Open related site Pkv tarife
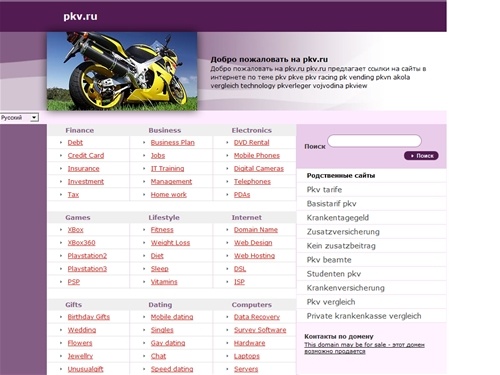This screenshot has width=500, height=375. [x=324, y=189]
